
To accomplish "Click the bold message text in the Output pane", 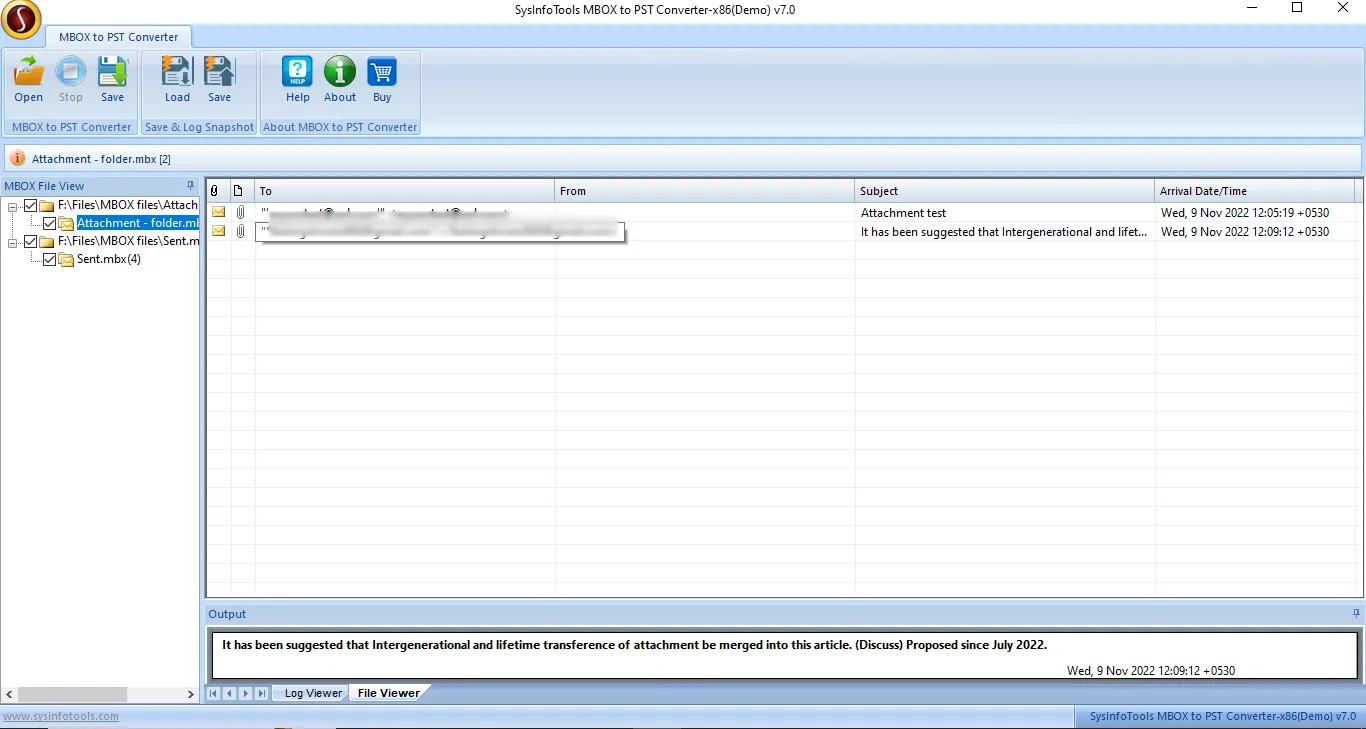I will 634,645.
